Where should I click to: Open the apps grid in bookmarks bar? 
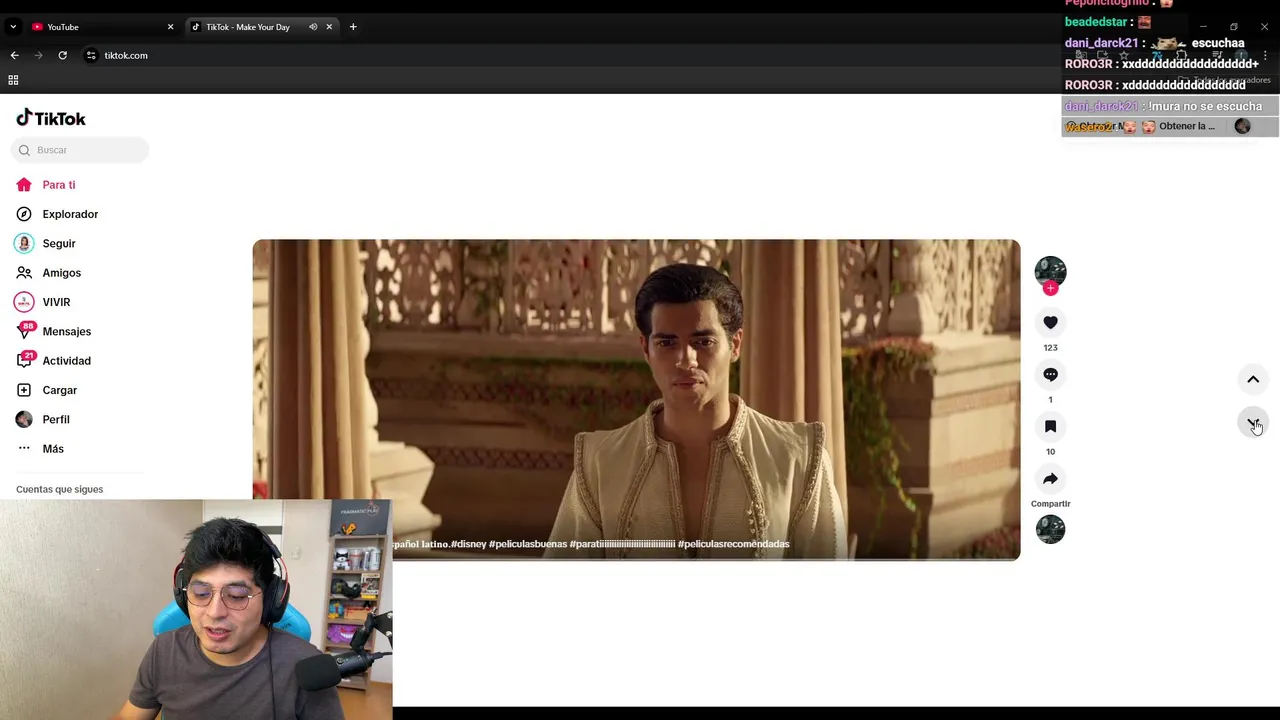coord(13,80)
